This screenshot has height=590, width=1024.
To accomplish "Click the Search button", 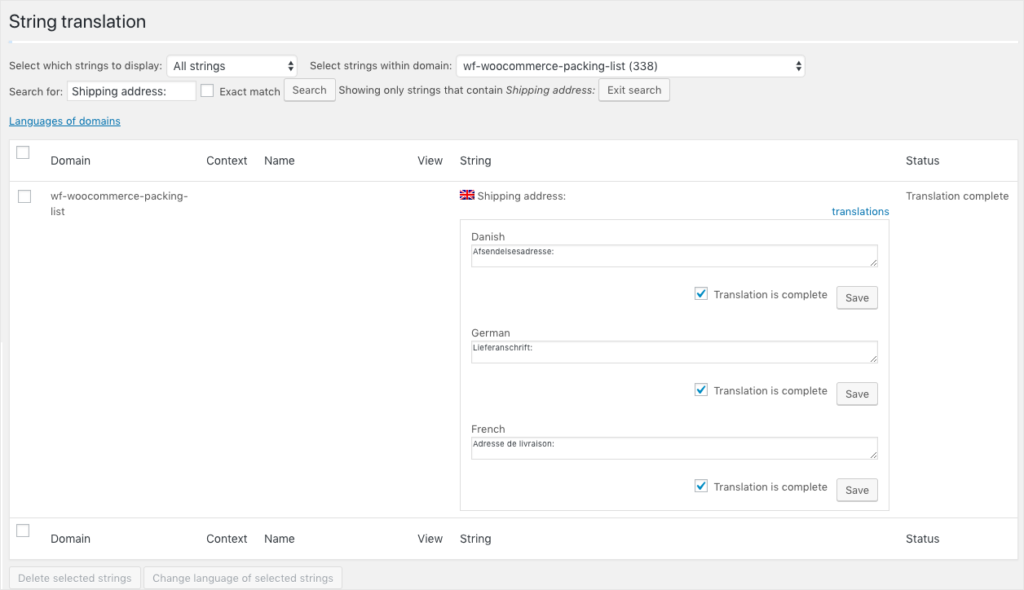I will [x=309, y=90].
